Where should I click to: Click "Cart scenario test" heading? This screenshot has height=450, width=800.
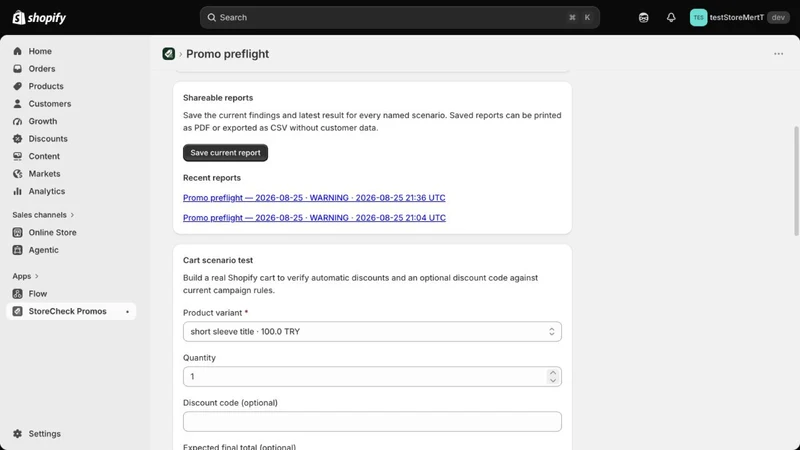[x=218, y=260]
